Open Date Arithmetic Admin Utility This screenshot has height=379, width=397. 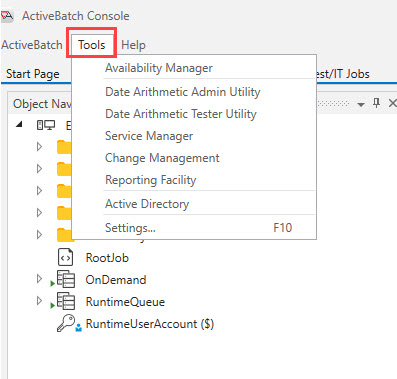tap(183, 92)
